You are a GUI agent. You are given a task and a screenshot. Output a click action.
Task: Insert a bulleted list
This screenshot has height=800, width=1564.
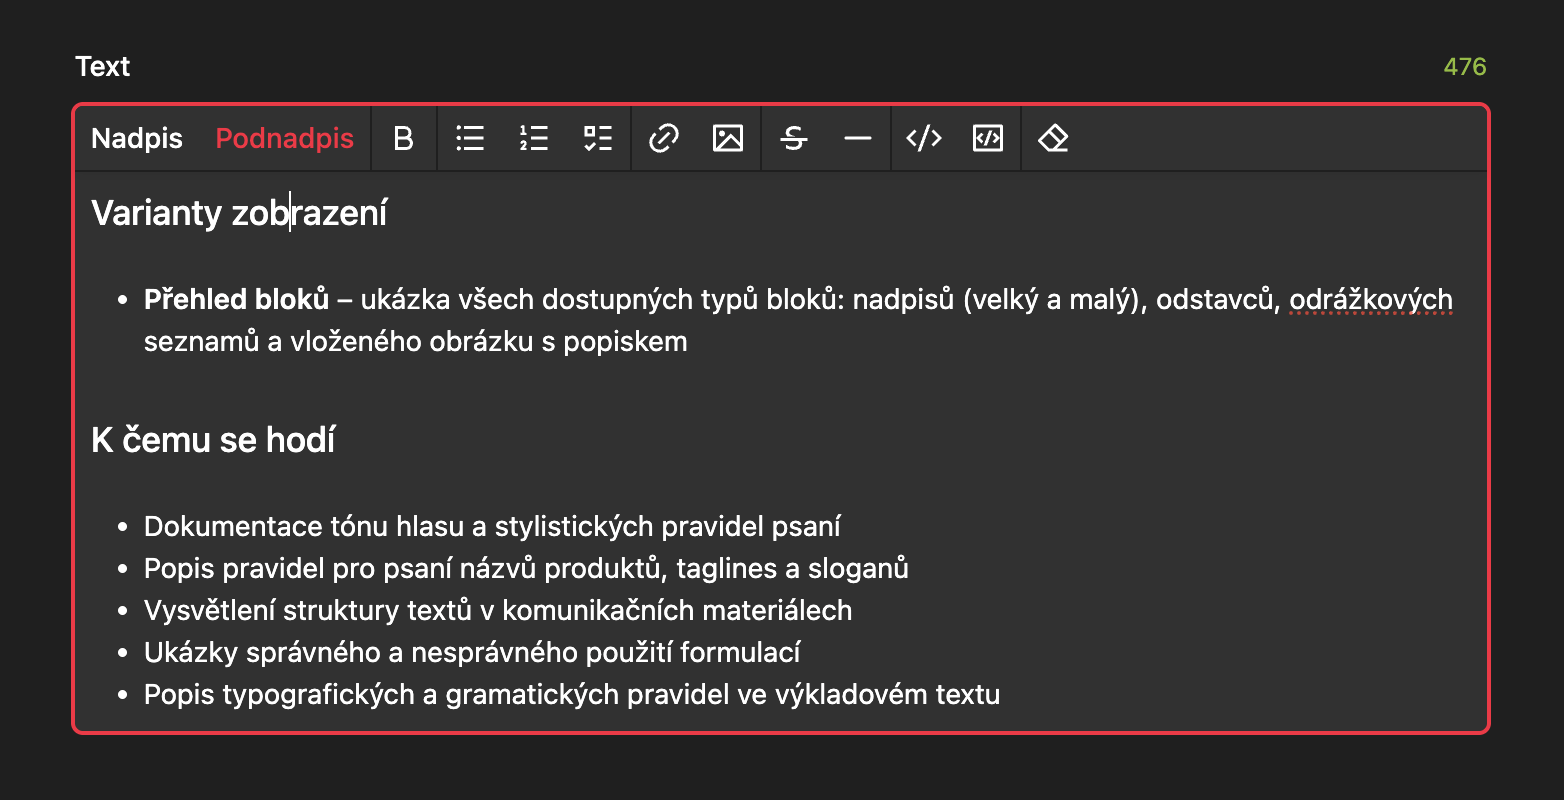tap(470, 138)
